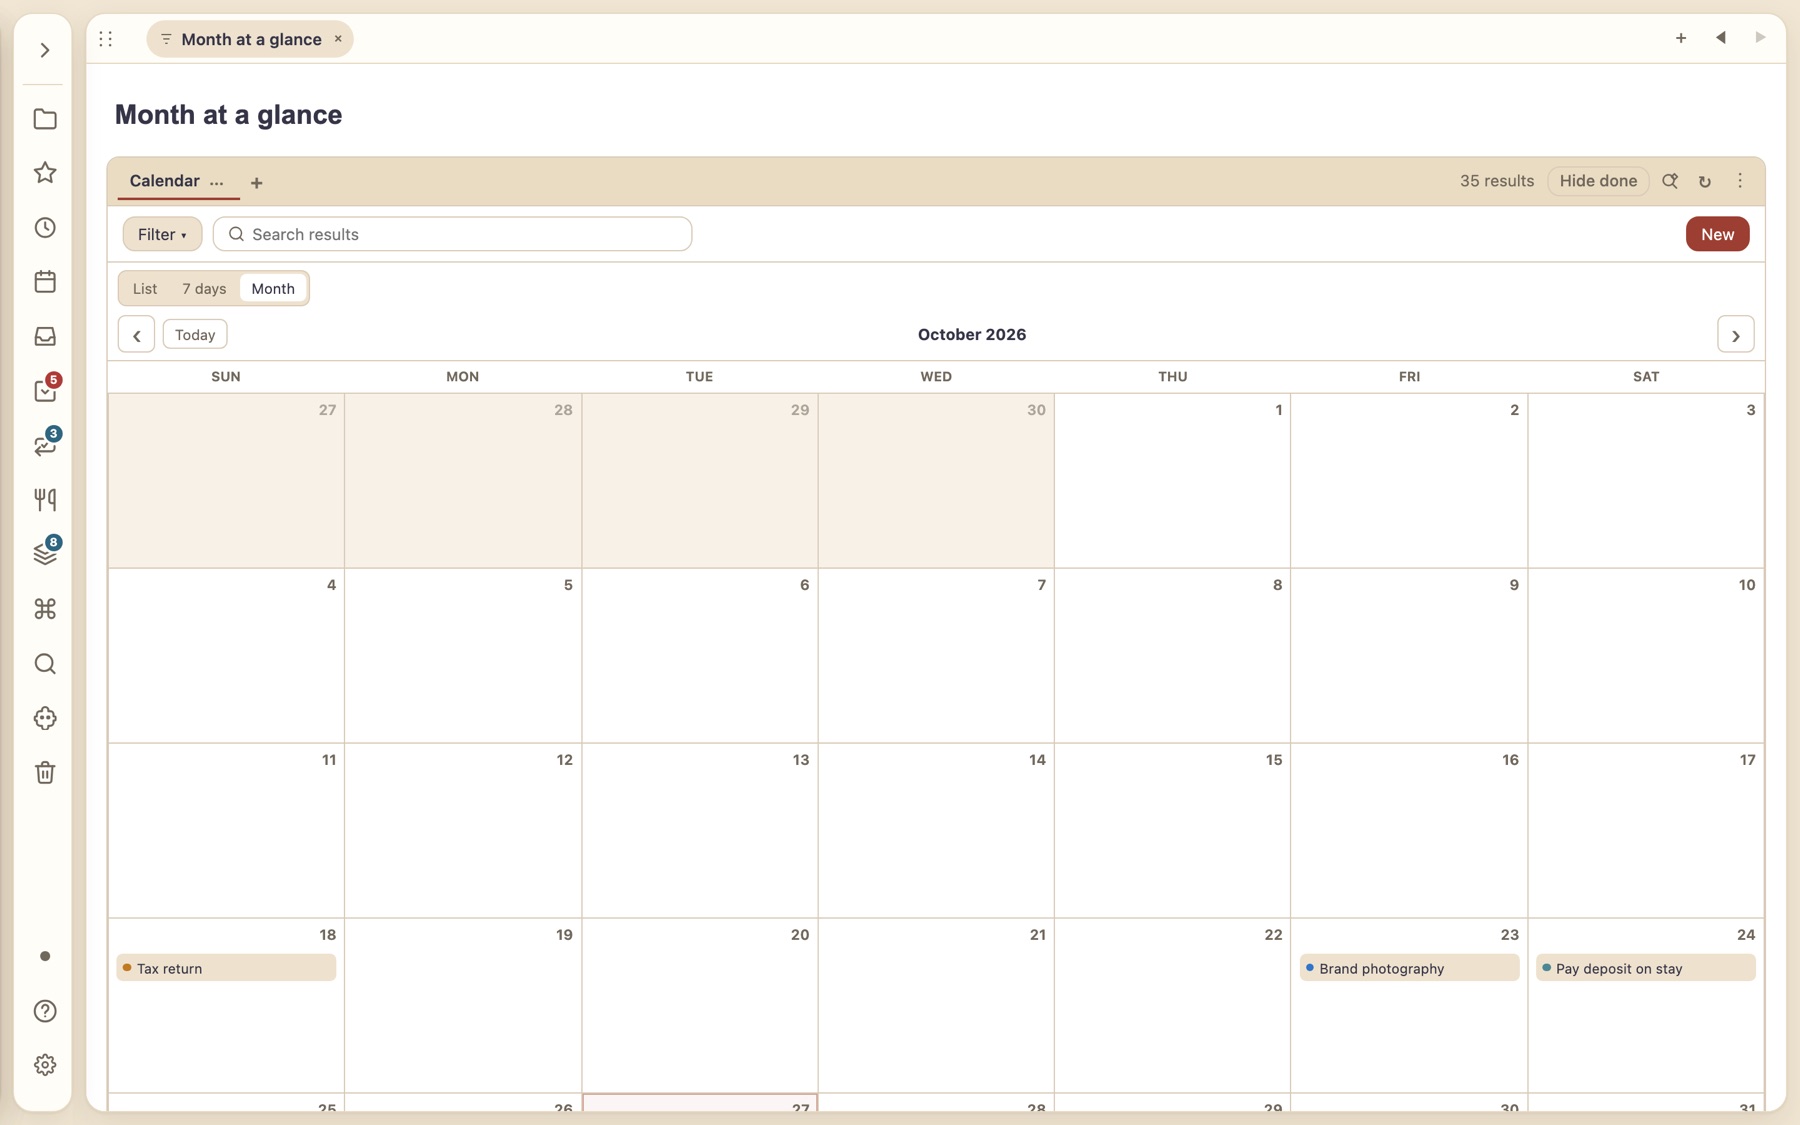The height and width of the screenshot is (1125, 1800).
Task: Open the Pay deposit on stay event
Action: 1646,968
